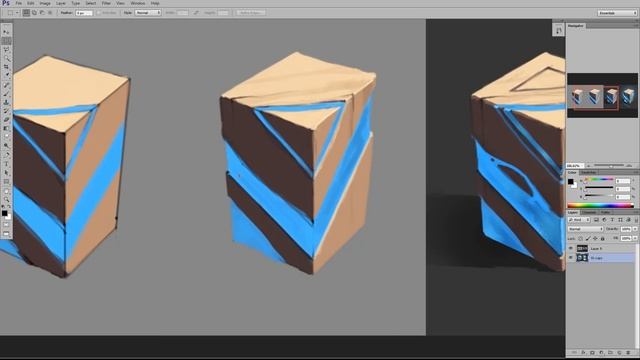The height and width of the screenshot is (360, 640).
Task: Select the Dodge tool
Action: point(6,145)
